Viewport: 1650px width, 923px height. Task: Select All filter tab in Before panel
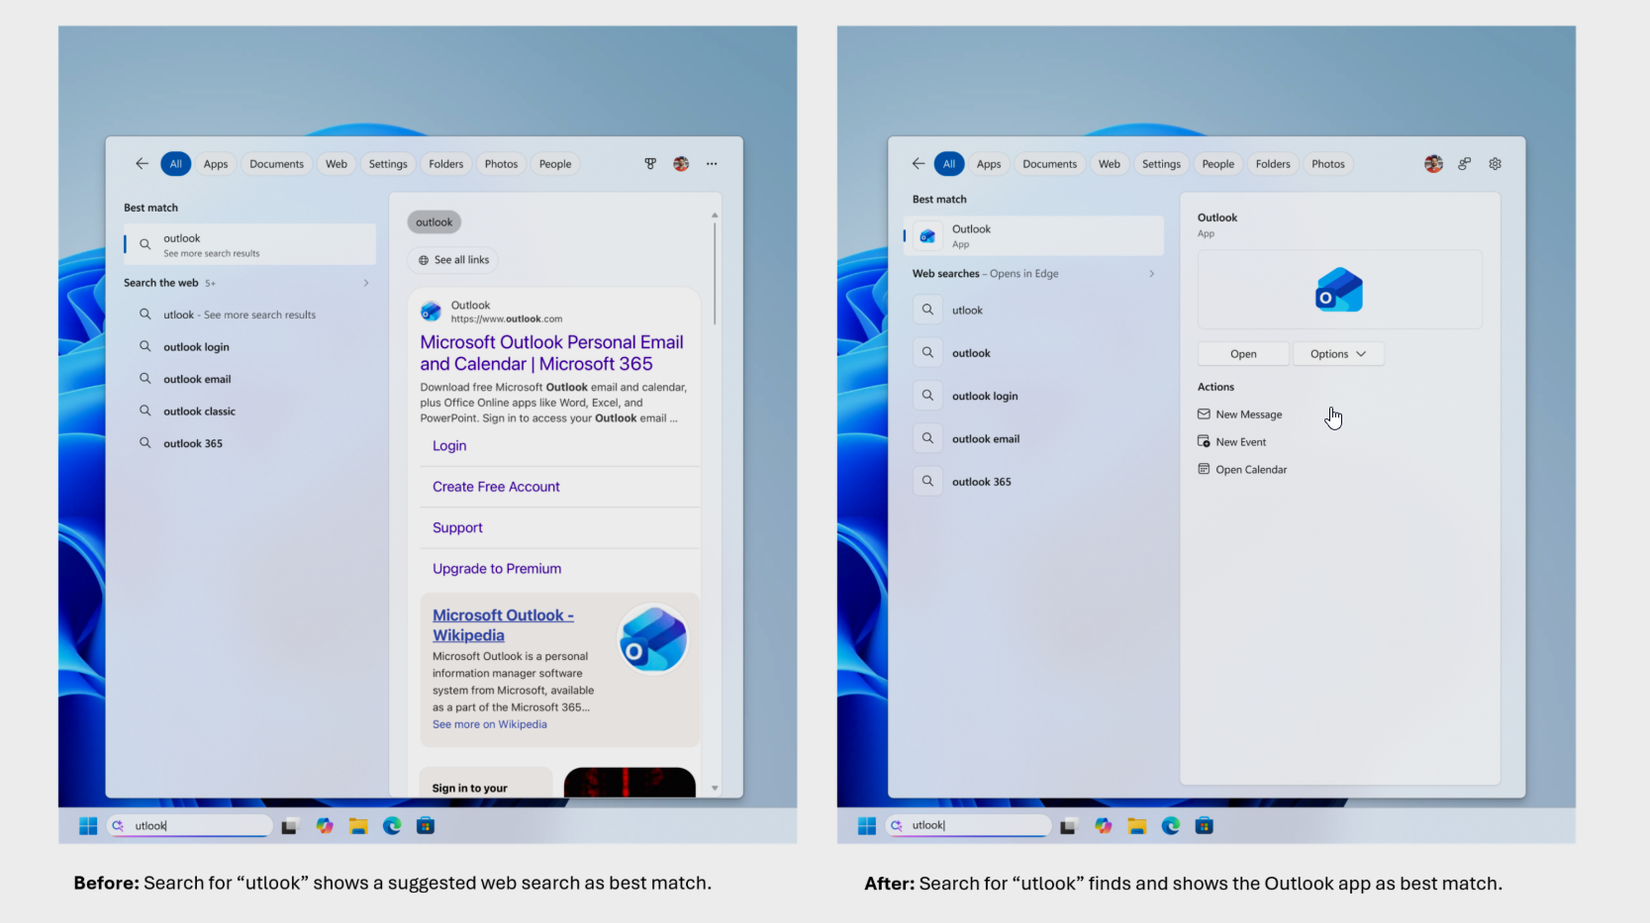[x=176, y=164]
